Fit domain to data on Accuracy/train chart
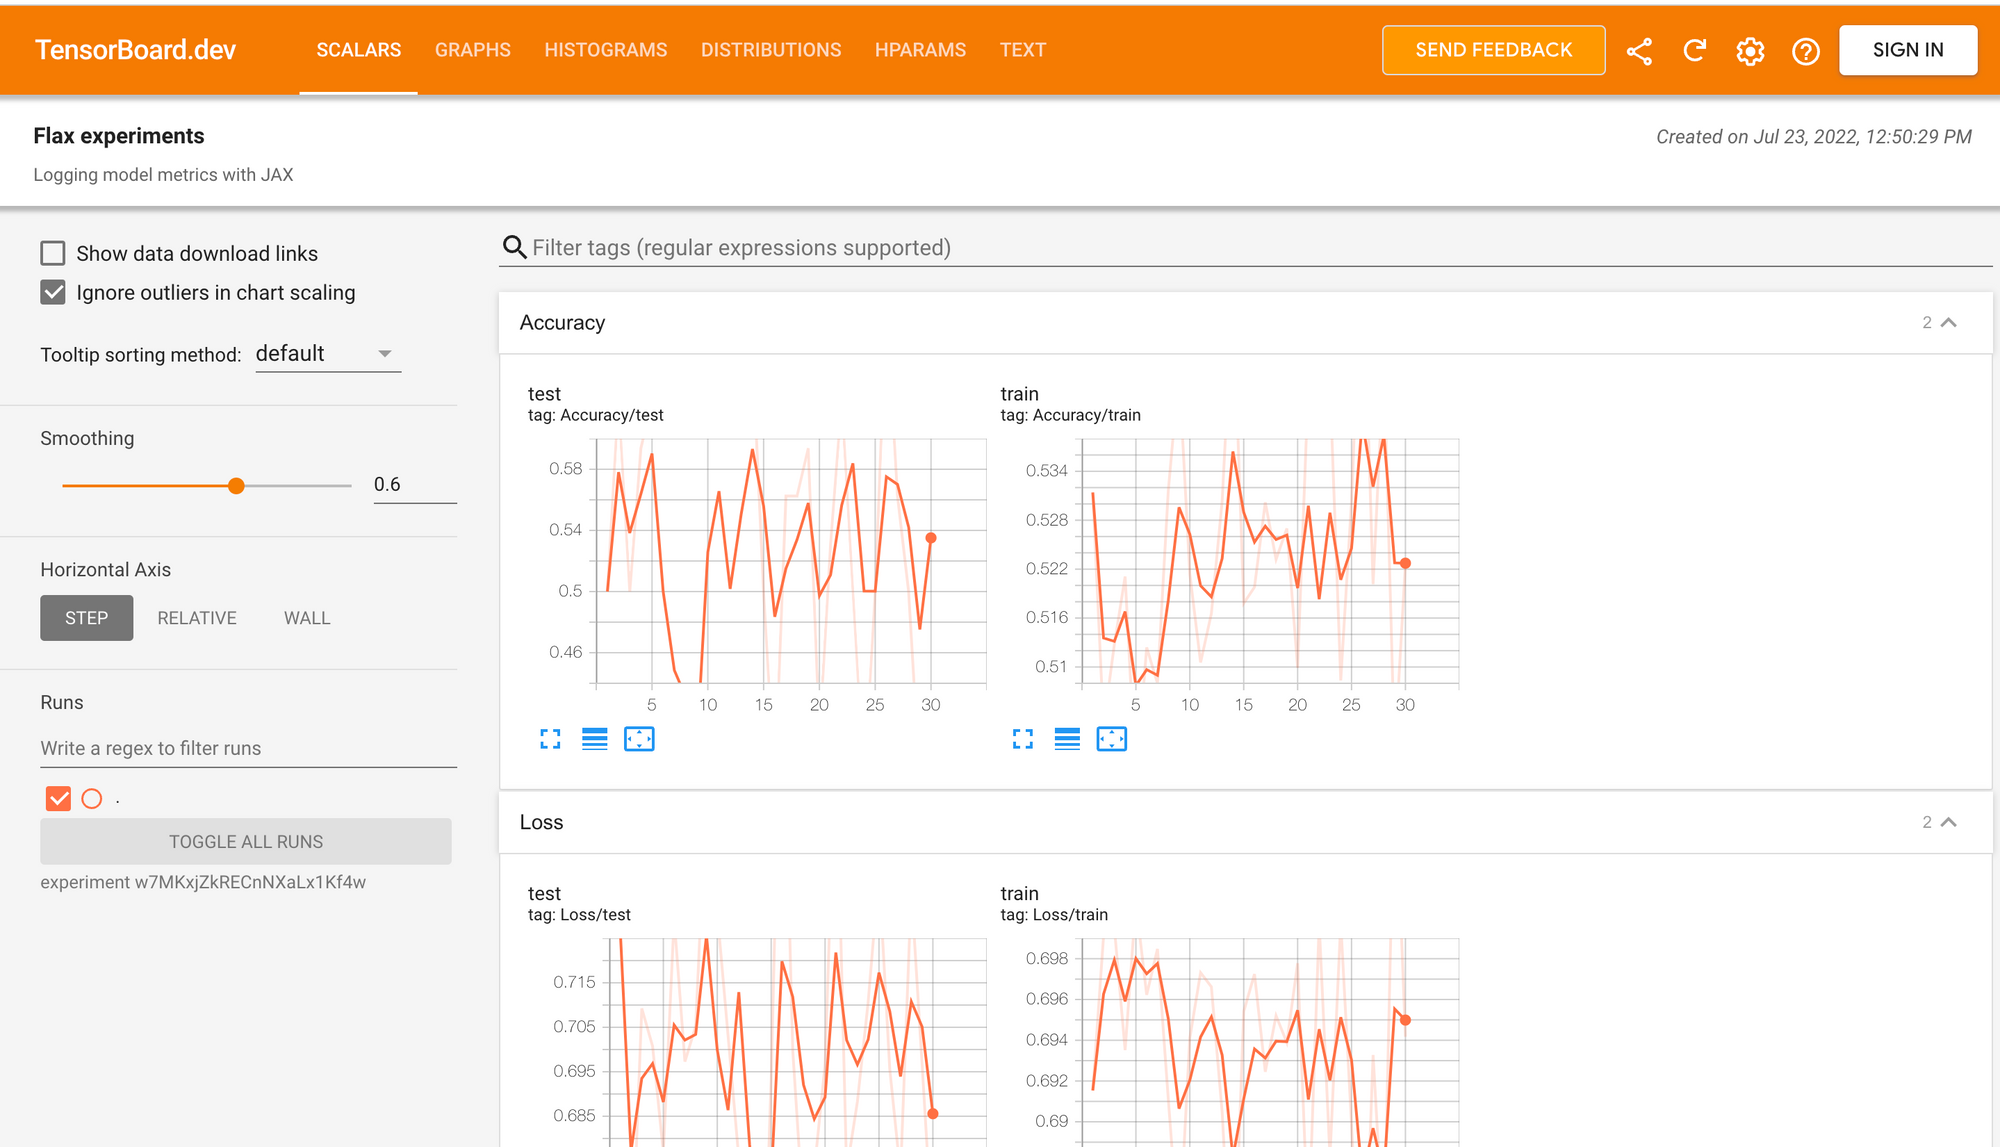 click(1112, 739)
